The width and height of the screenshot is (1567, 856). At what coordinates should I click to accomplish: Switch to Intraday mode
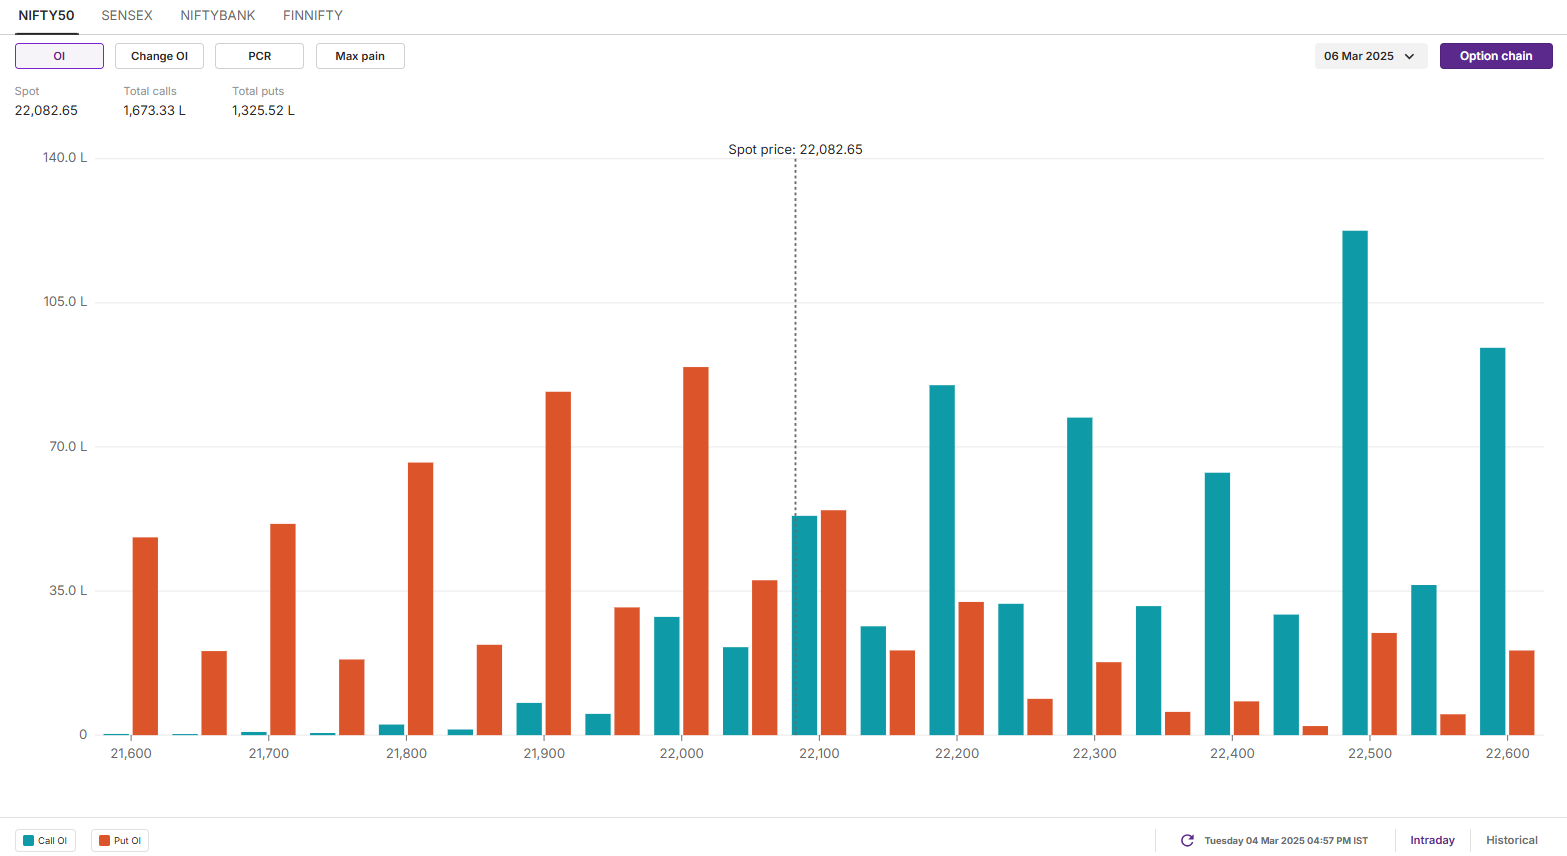[1432, 841]
